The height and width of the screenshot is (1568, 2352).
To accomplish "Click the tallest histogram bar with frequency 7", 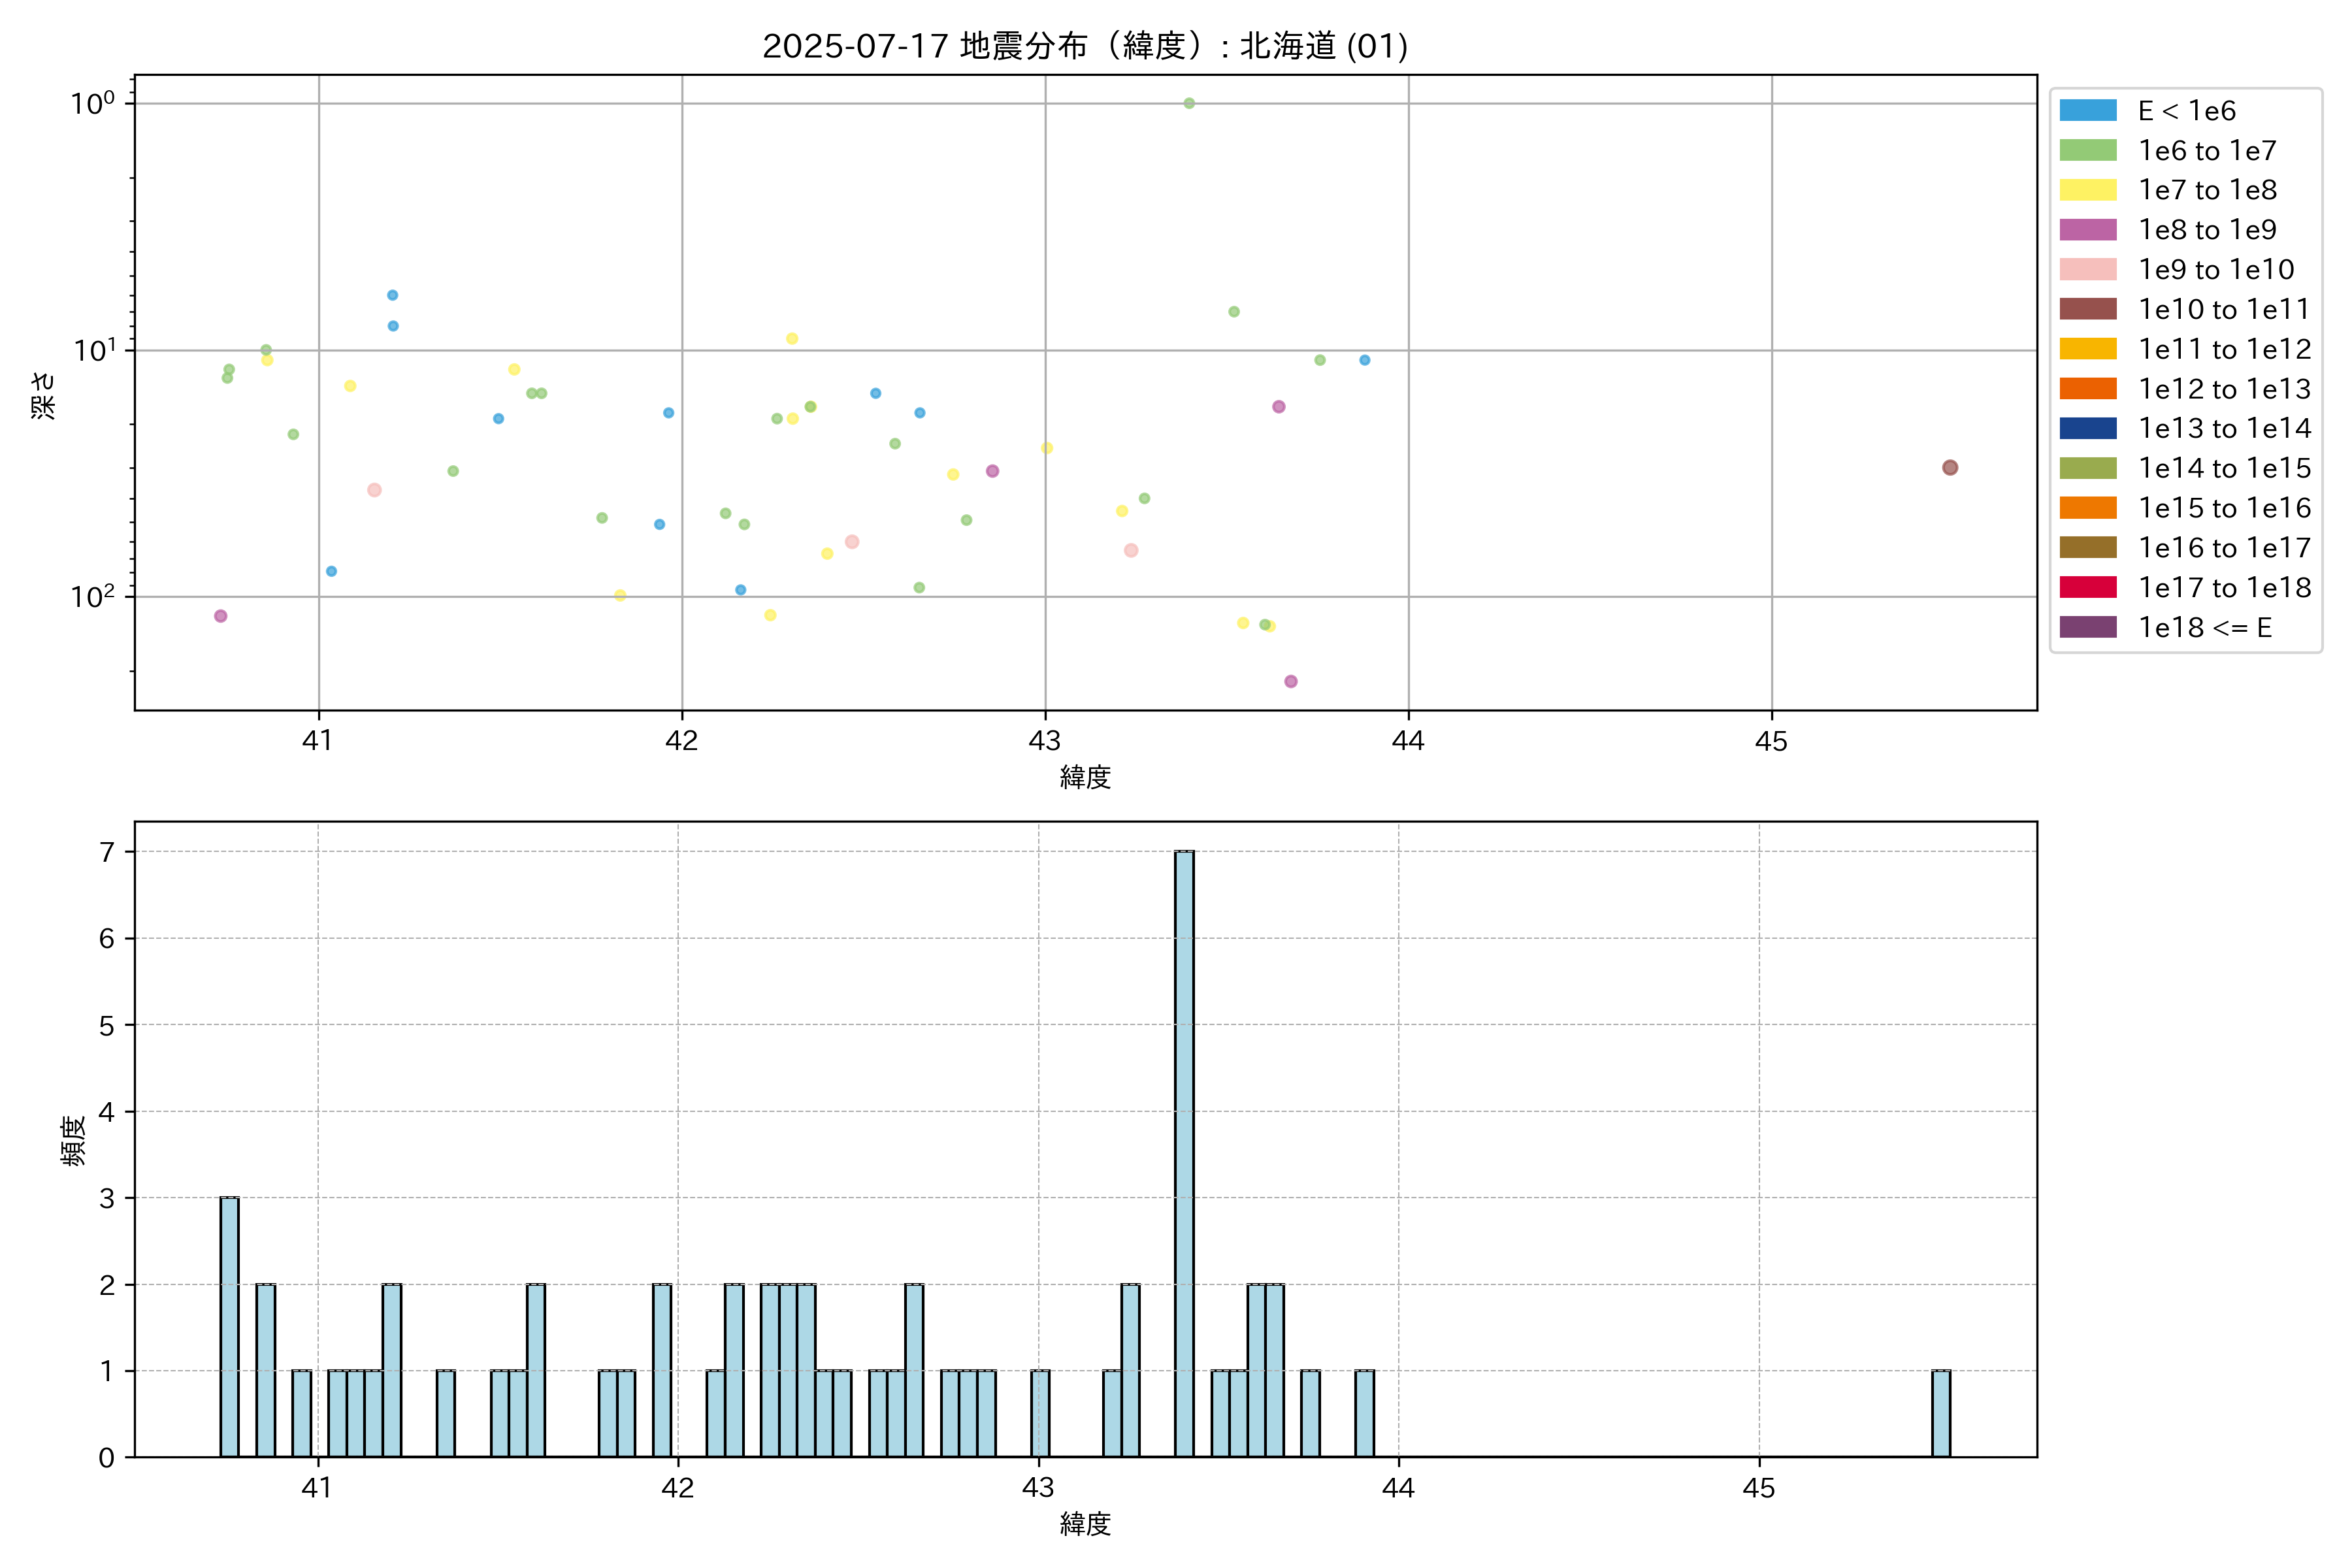I will tap(1184, 1153).
